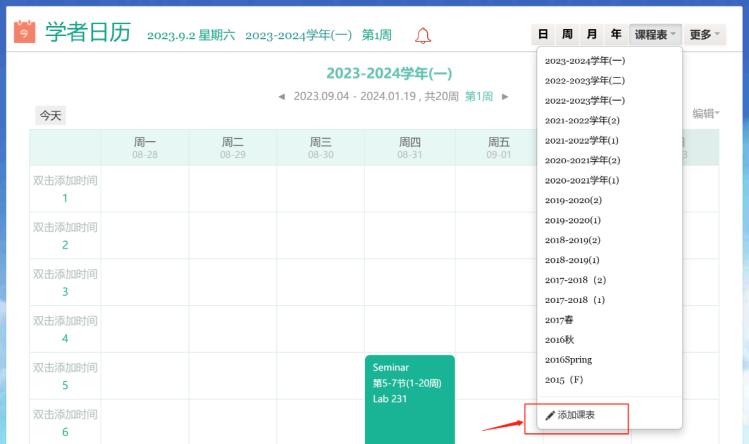
Task: Switch to 年 year view
Action: tap(616, 35)
